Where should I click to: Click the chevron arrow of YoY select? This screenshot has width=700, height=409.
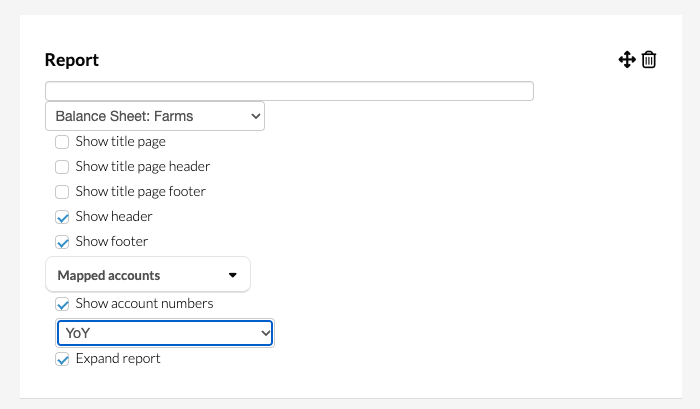pyautogui.click(x=265, y=333)
